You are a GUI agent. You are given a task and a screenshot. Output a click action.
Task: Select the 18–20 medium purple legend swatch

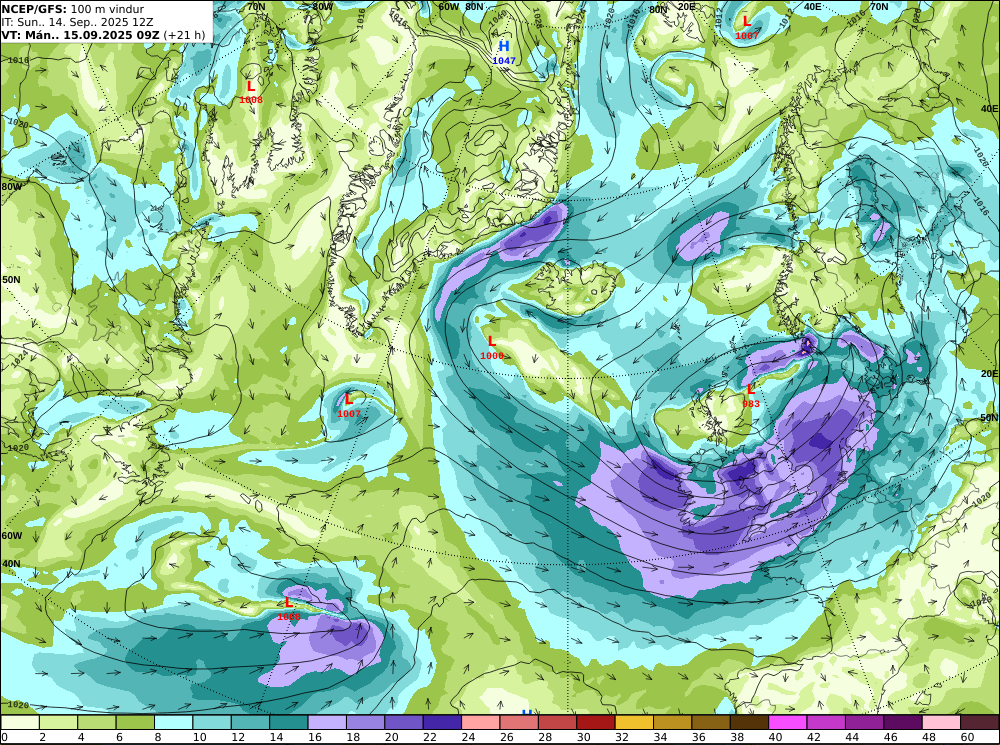coord(365,722)
